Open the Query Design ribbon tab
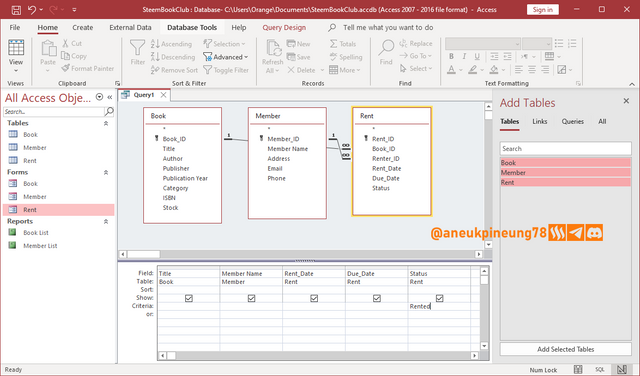Viewport: 640px width, 376px height. 284,28
